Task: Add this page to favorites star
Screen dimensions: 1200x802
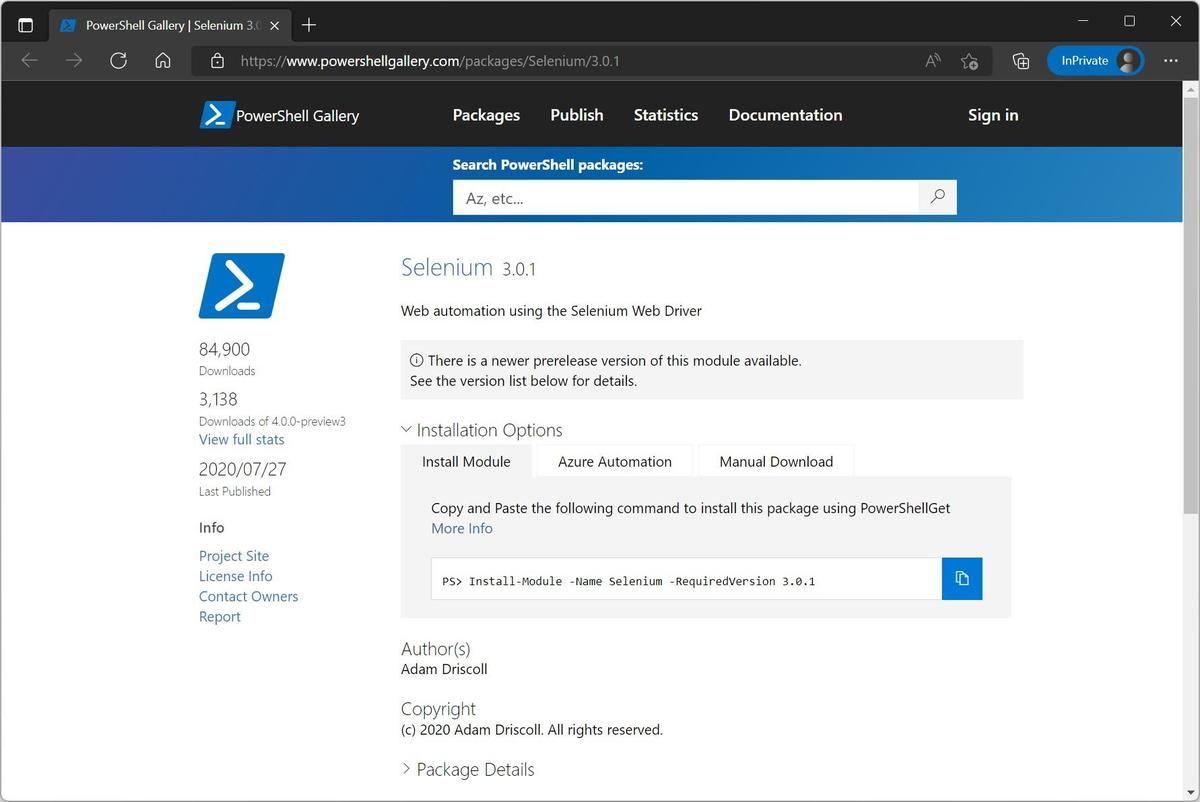Action: coord(969,61)
